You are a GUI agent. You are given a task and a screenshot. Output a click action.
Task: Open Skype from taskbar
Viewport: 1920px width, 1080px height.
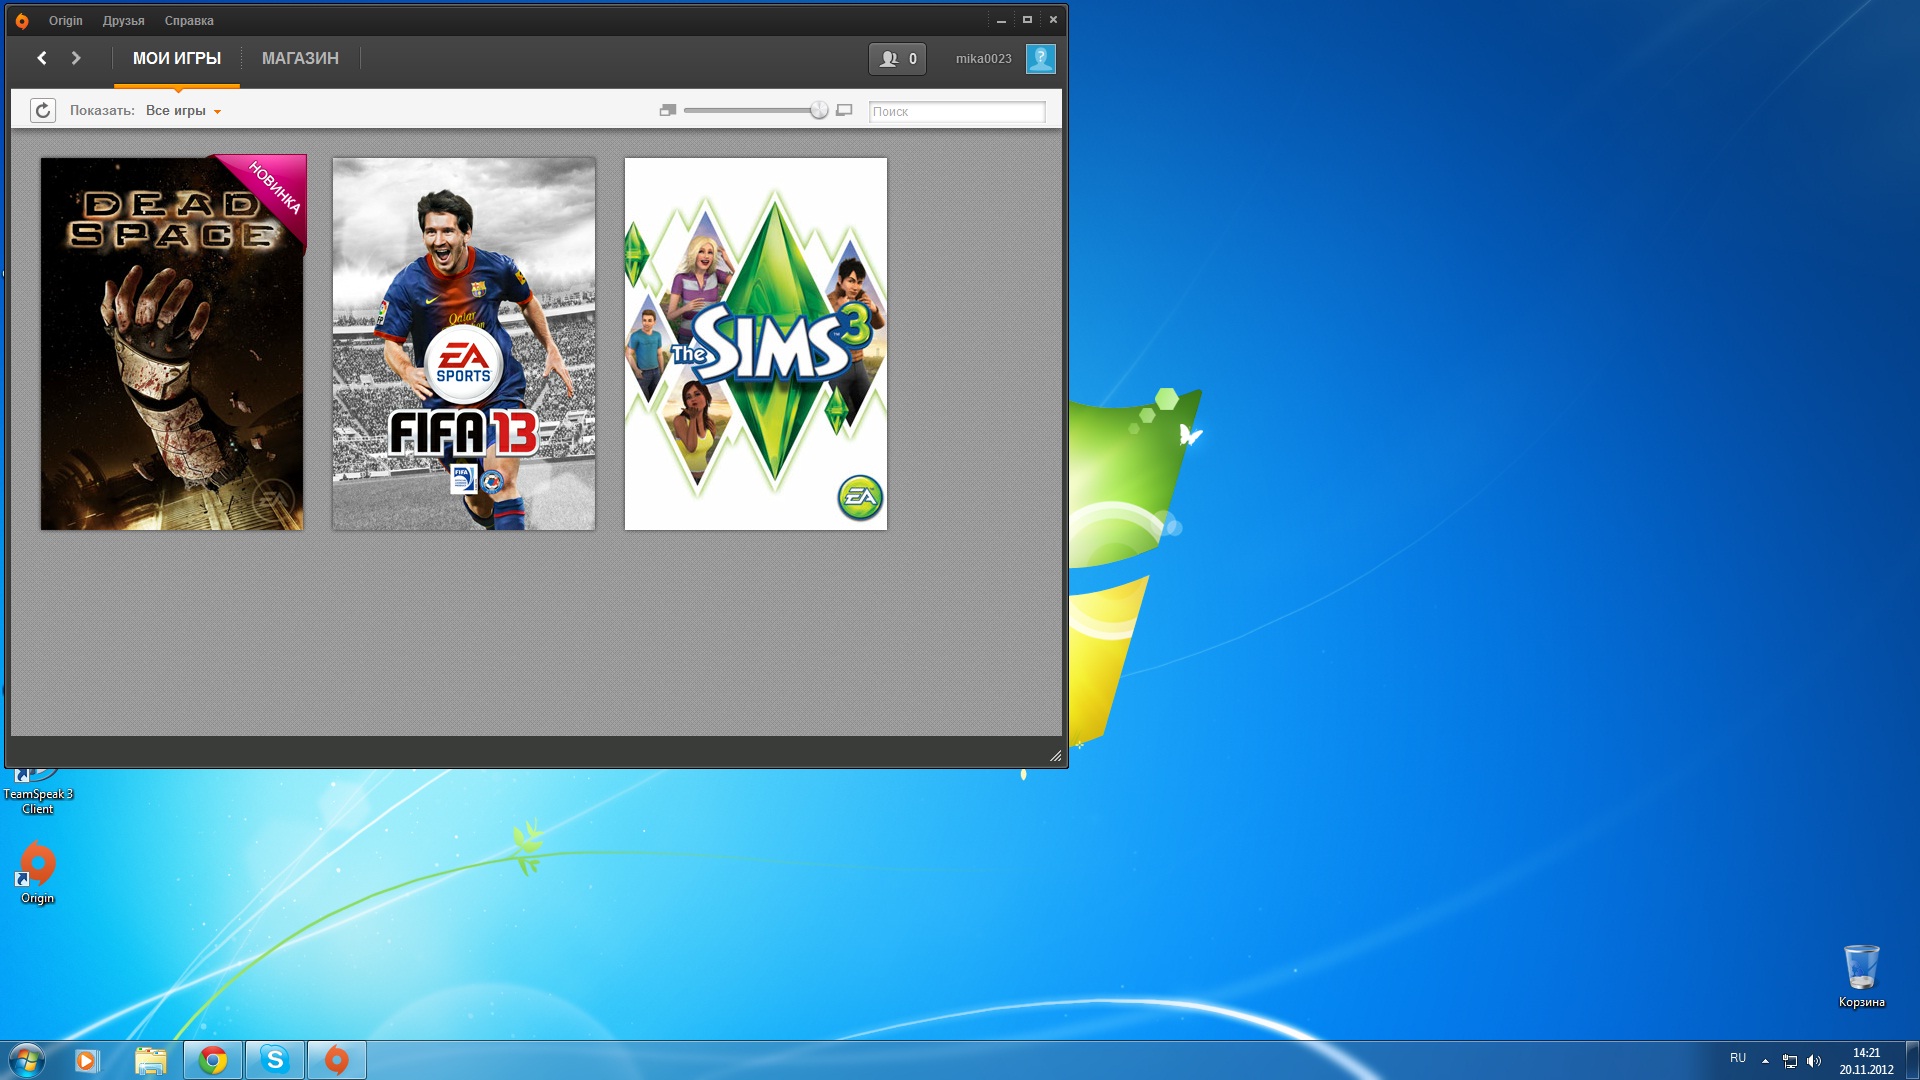tap(275, 1060)
